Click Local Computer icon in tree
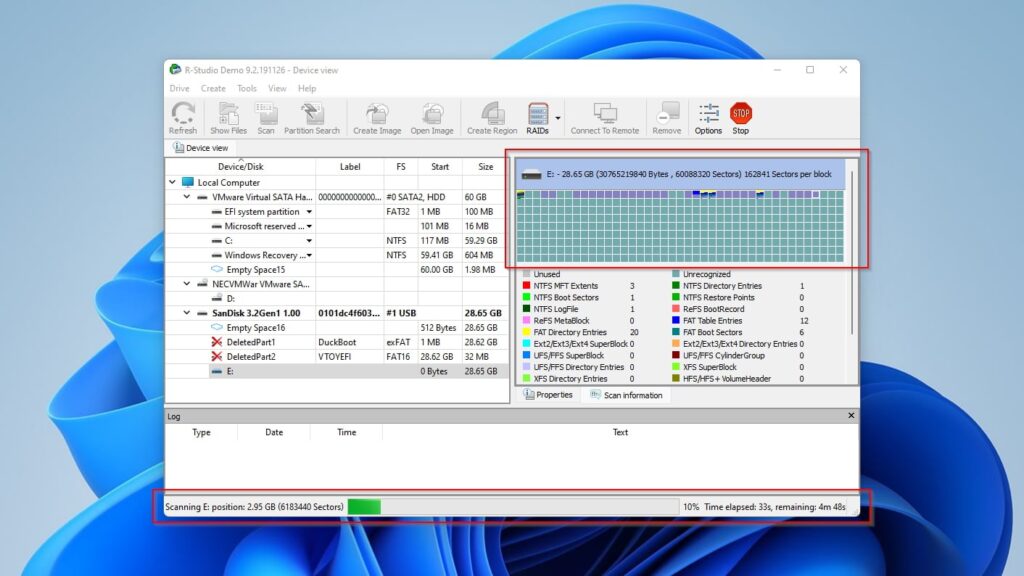This screenshot has width=1024, height=576. [x=188, y=182]
